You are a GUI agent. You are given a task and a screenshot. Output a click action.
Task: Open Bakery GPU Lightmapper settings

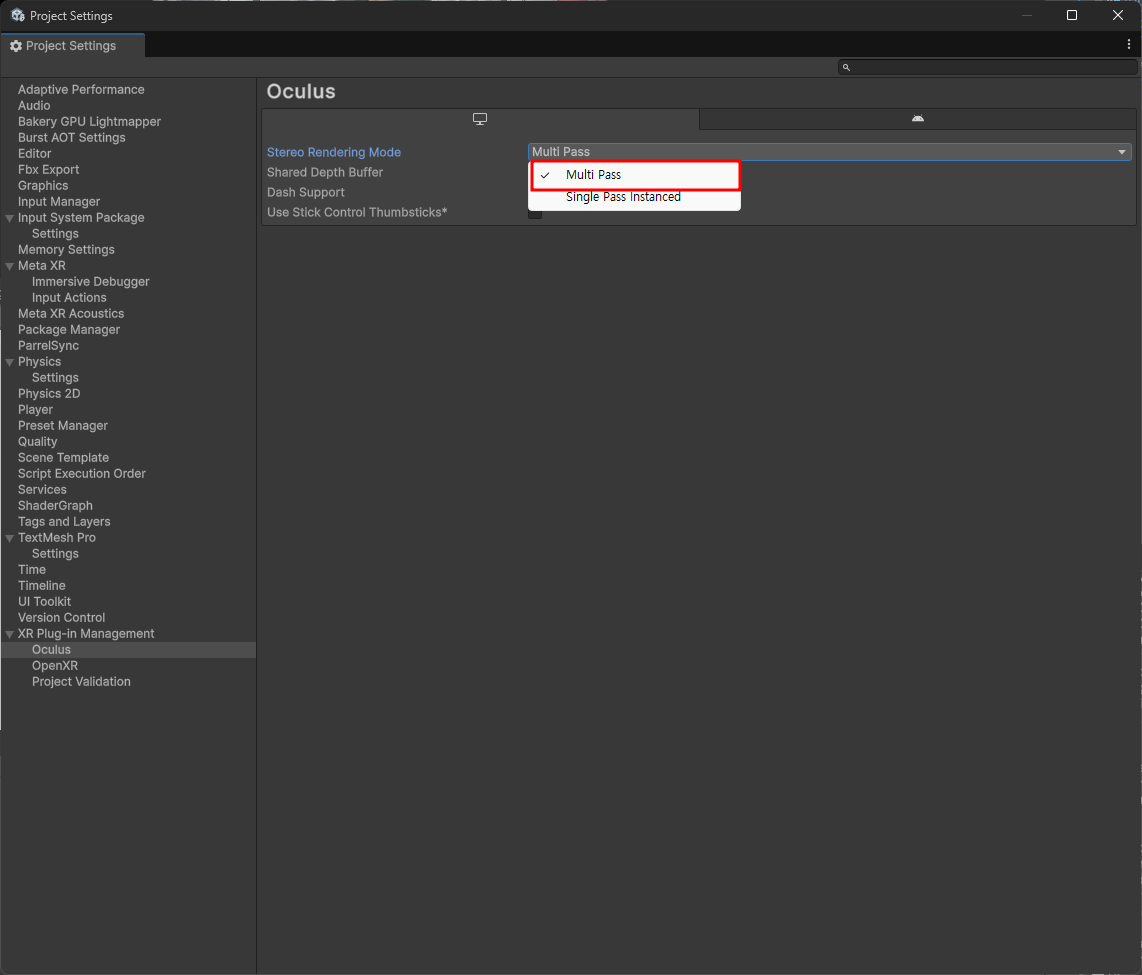tap(89, 122)
